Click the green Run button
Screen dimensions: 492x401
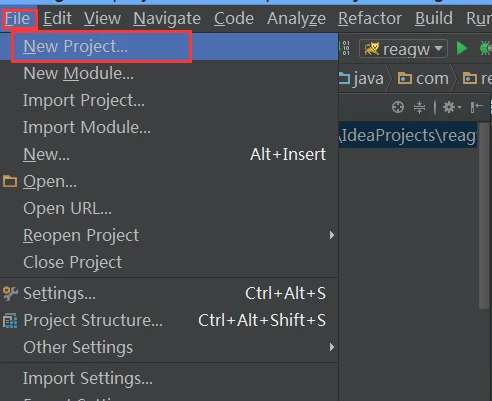462,49
